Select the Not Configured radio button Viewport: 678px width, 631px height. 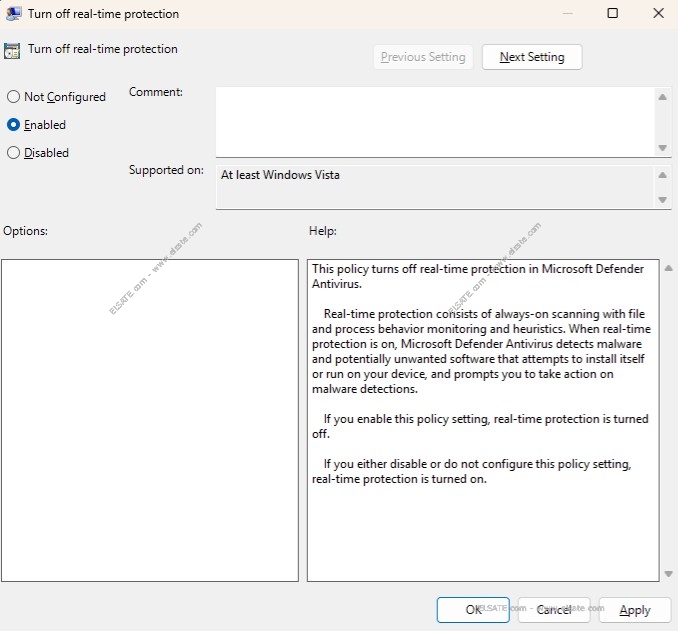click(14, 97)
